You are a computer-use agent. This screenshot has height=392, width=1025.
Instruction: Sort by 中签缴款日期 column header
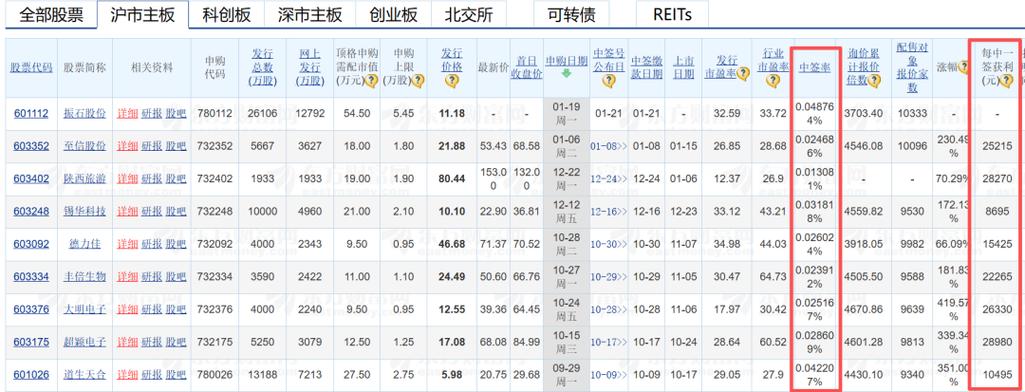647,67
